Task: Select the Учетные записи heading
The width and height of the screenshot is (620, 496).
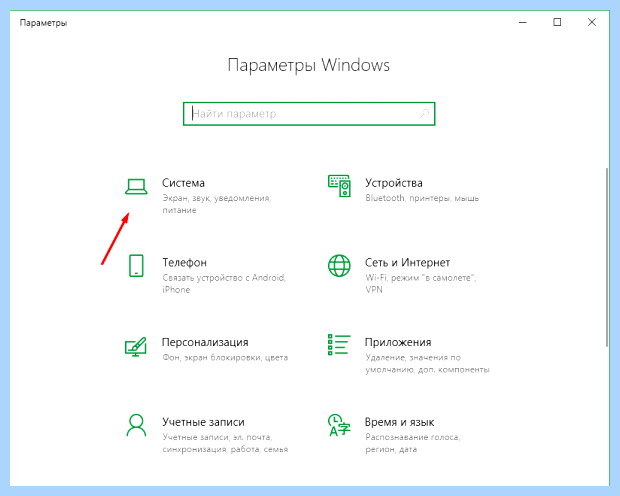Action: click(203, 422)
